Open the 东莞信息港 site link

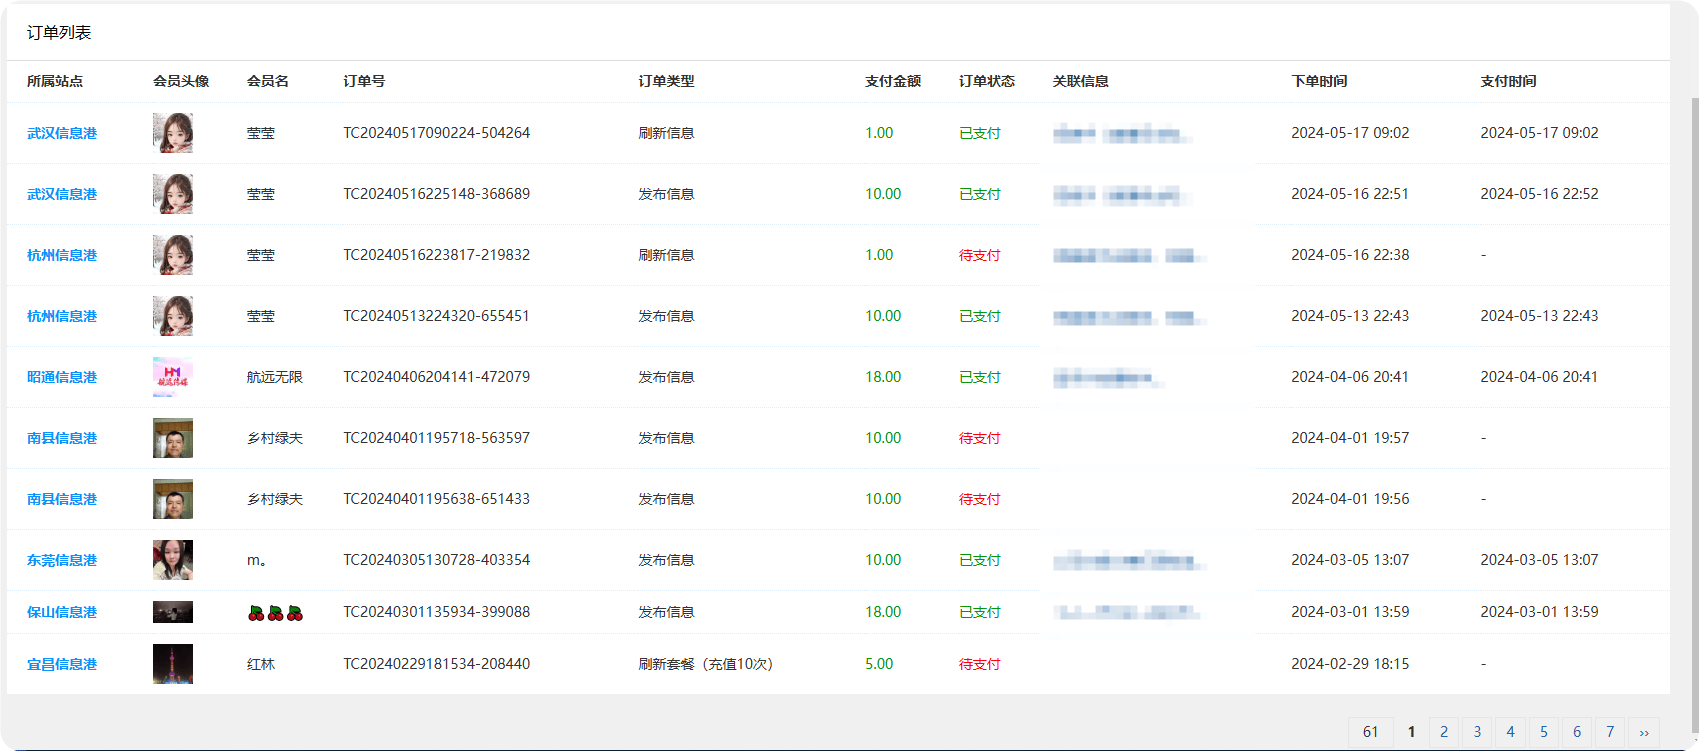coord(62,560)
